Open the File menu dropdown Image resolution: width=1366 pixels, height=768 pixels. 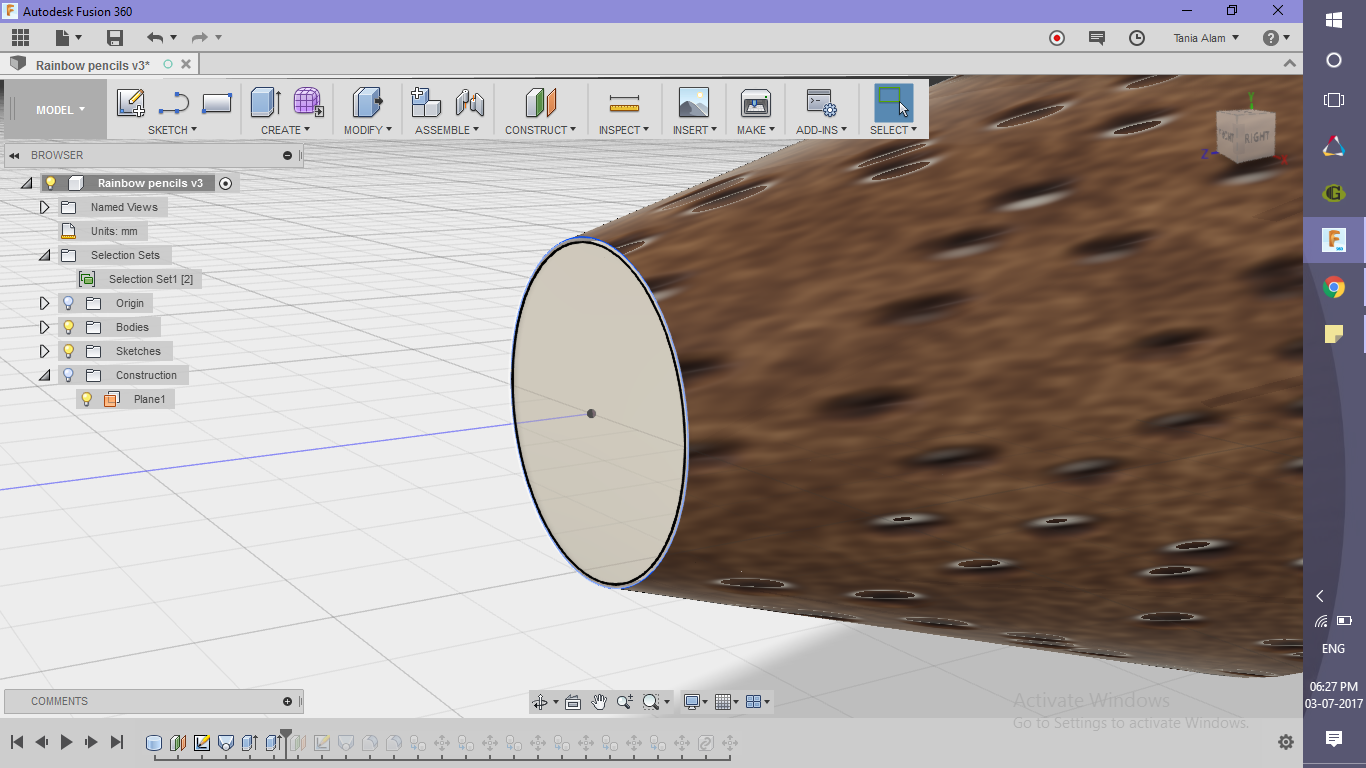coord(69,38)
